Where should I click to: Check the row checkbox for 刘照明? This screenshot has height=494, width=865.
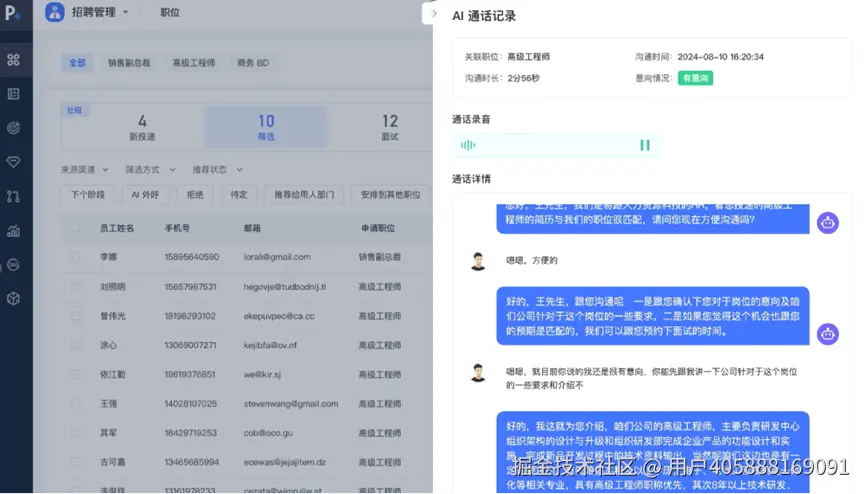75,286
